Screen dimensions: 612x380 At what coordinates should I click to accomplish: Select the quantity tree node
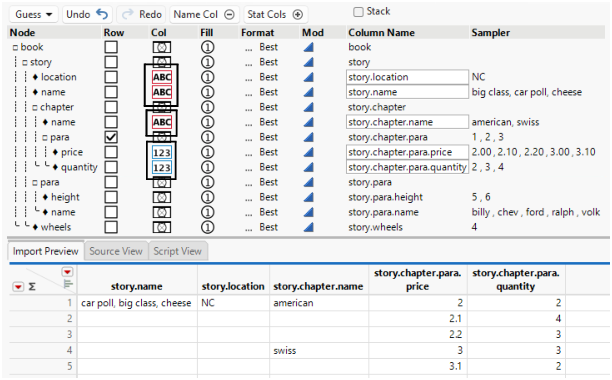[x=79, y=167]
